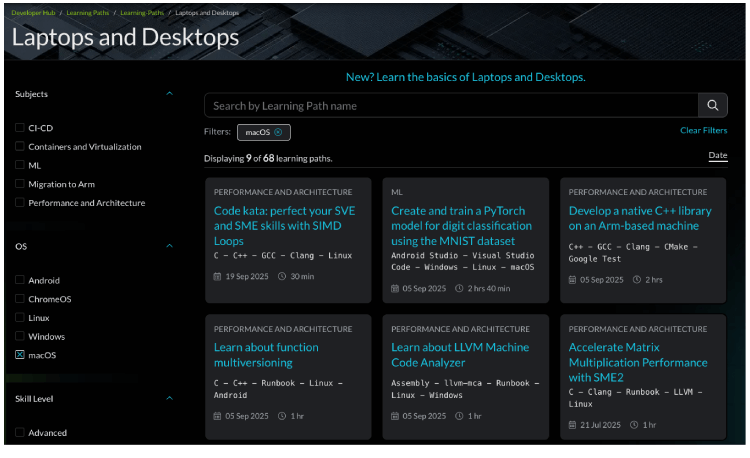Click clock icon on SME2 matrix multiplication card

click(x=635, y=425)
